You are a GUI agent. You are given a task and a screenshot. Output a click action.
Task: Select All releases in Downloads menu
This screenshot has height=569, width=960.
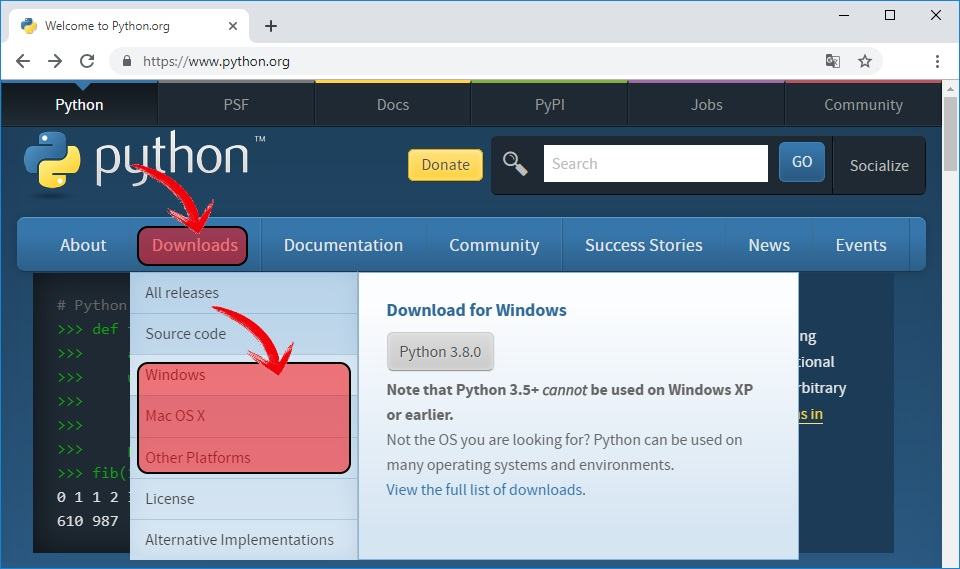244,293
